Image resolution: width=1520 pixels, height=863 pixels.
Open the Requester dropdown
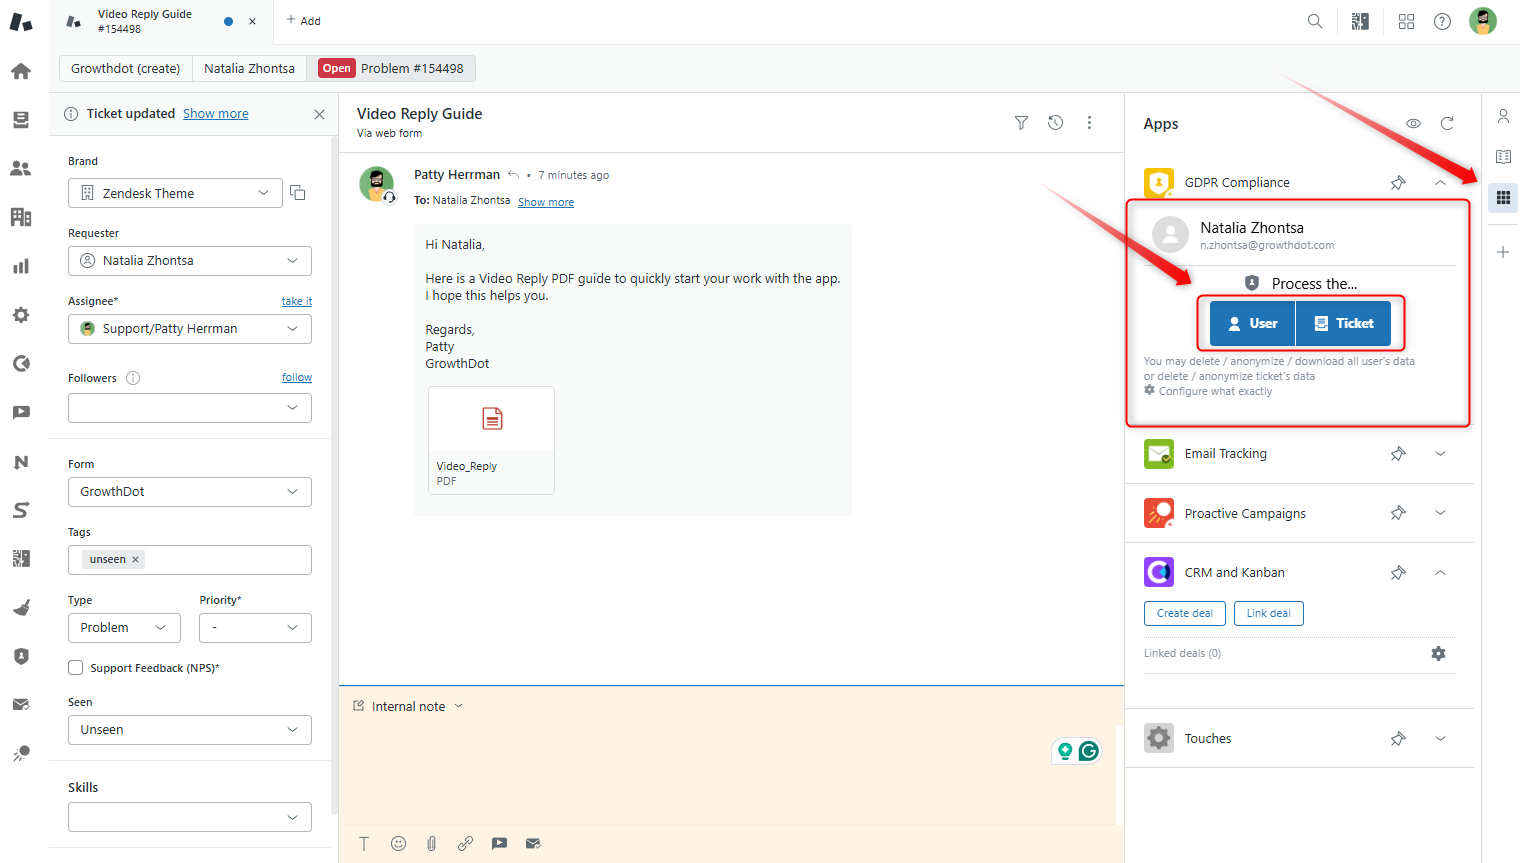(190, 261)
